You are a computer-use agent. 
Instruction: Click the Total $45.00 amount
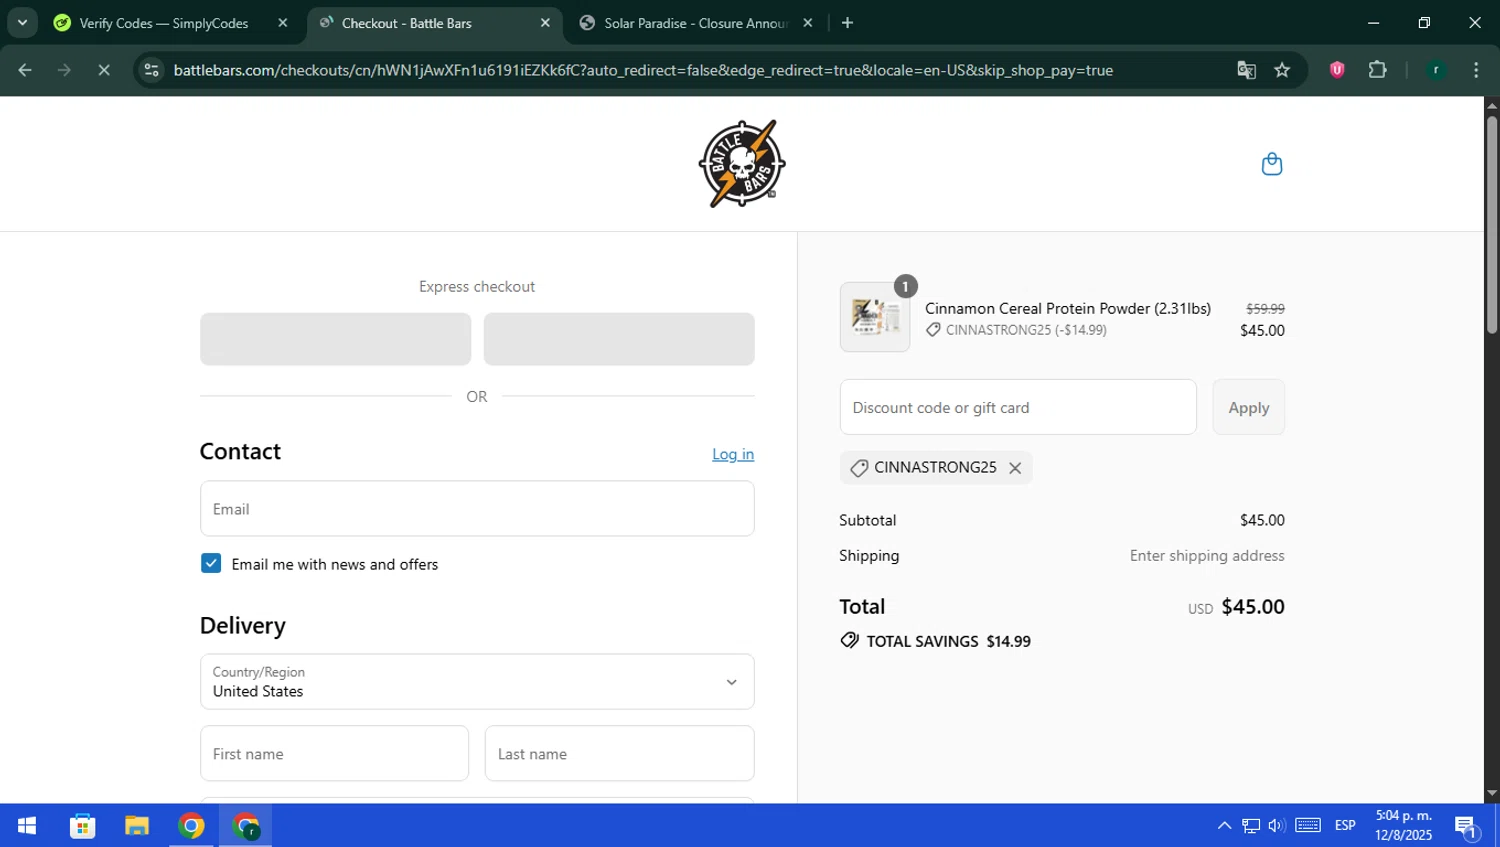pos(1253,607)
